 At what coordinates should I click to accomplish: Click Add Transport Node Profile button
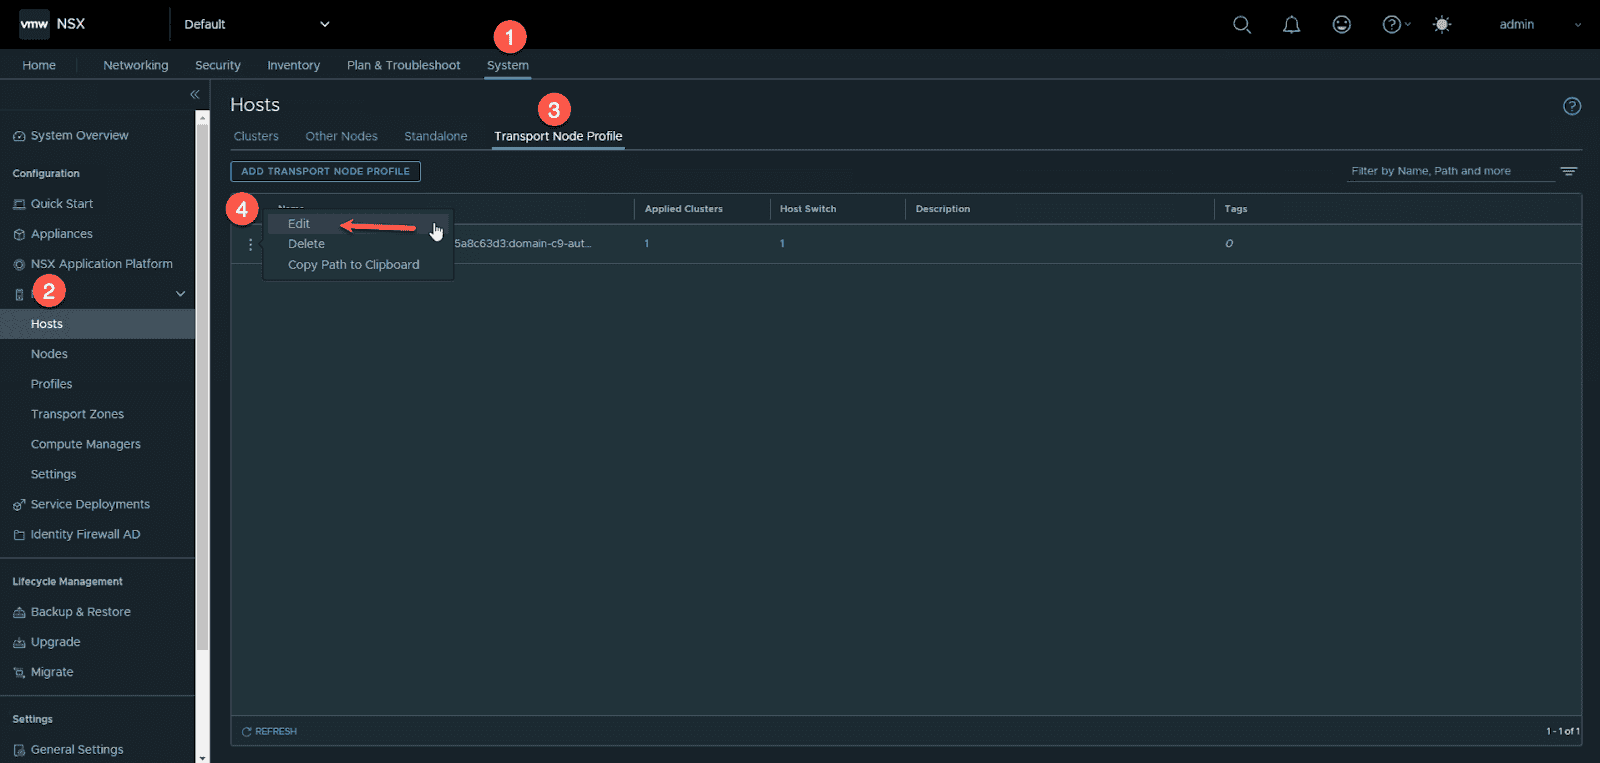325,171
